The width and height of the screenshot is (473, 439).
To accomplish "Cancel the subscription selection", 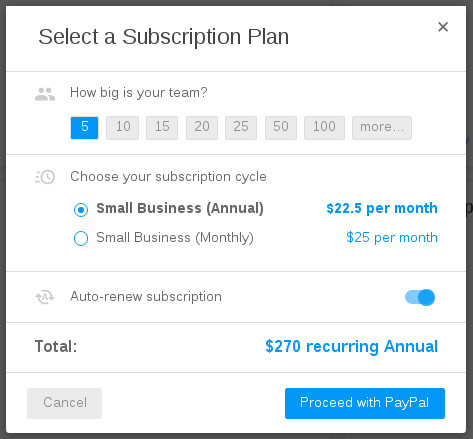I will [x=65, y=403].
